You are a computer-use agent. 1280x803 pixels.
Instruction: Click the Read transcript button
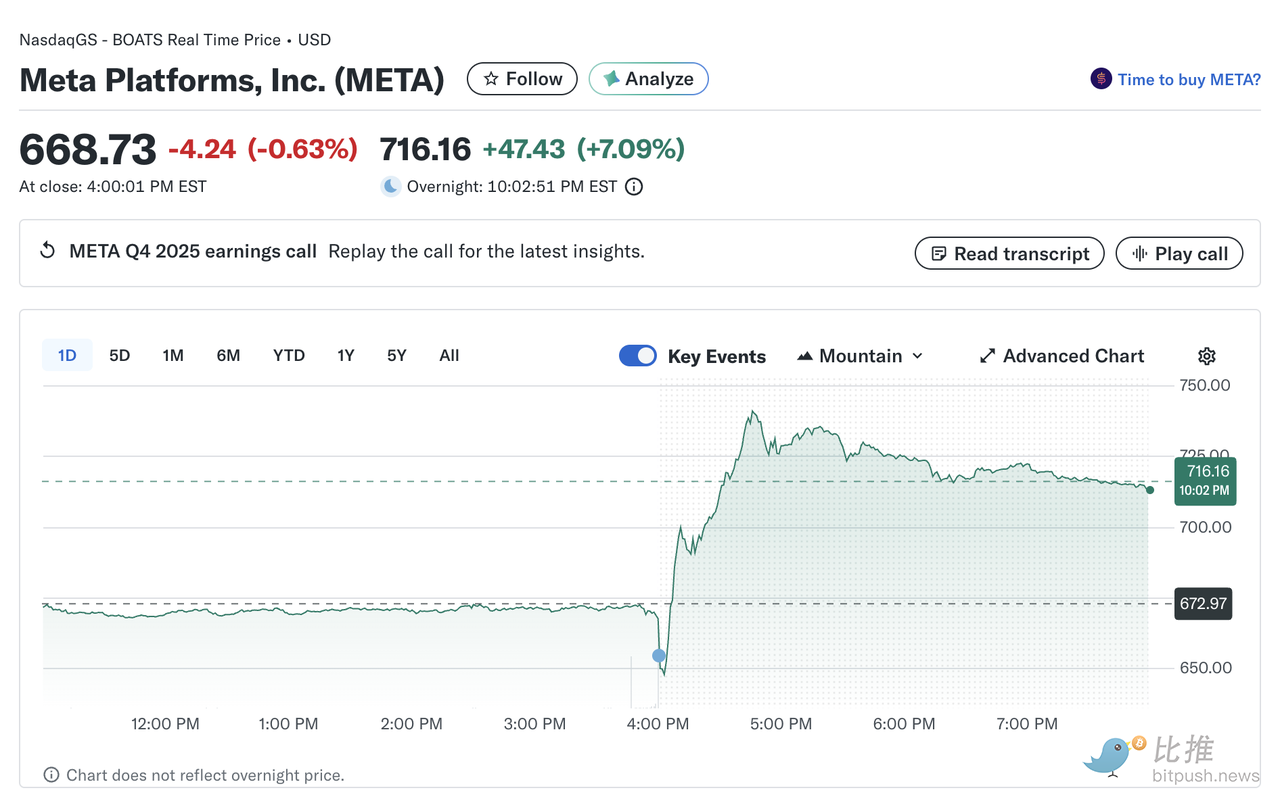[x=1009, y=253]
